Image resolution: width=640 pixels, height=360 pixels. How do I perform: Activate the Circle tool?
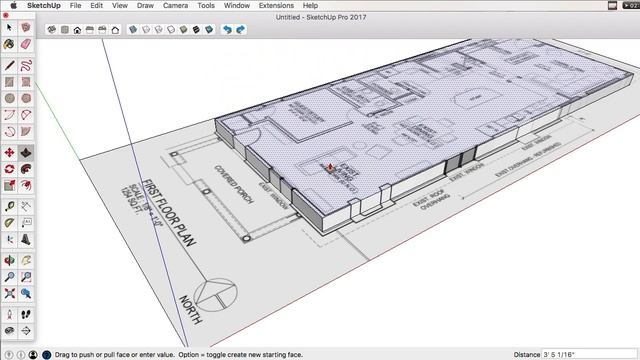[9, 98]
